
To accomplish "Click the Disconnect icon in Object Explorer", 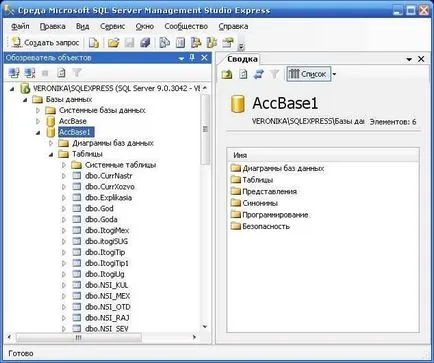I will pos(30,73).
